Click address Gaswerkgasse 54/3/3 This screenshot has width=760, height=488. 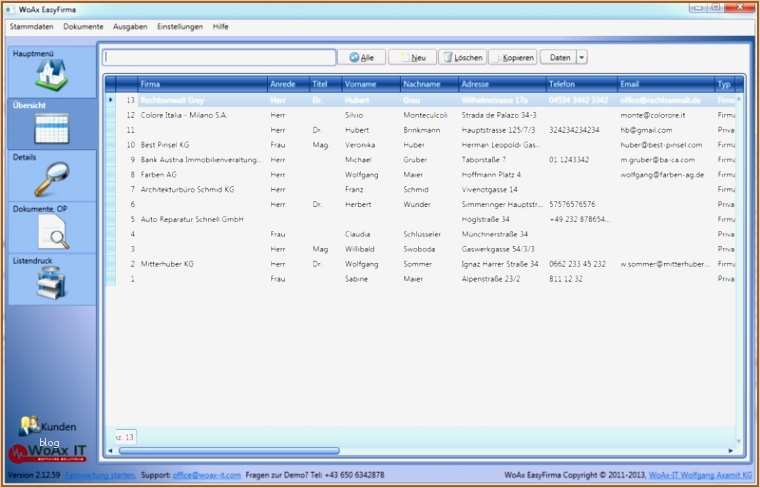tap(498, 249)
